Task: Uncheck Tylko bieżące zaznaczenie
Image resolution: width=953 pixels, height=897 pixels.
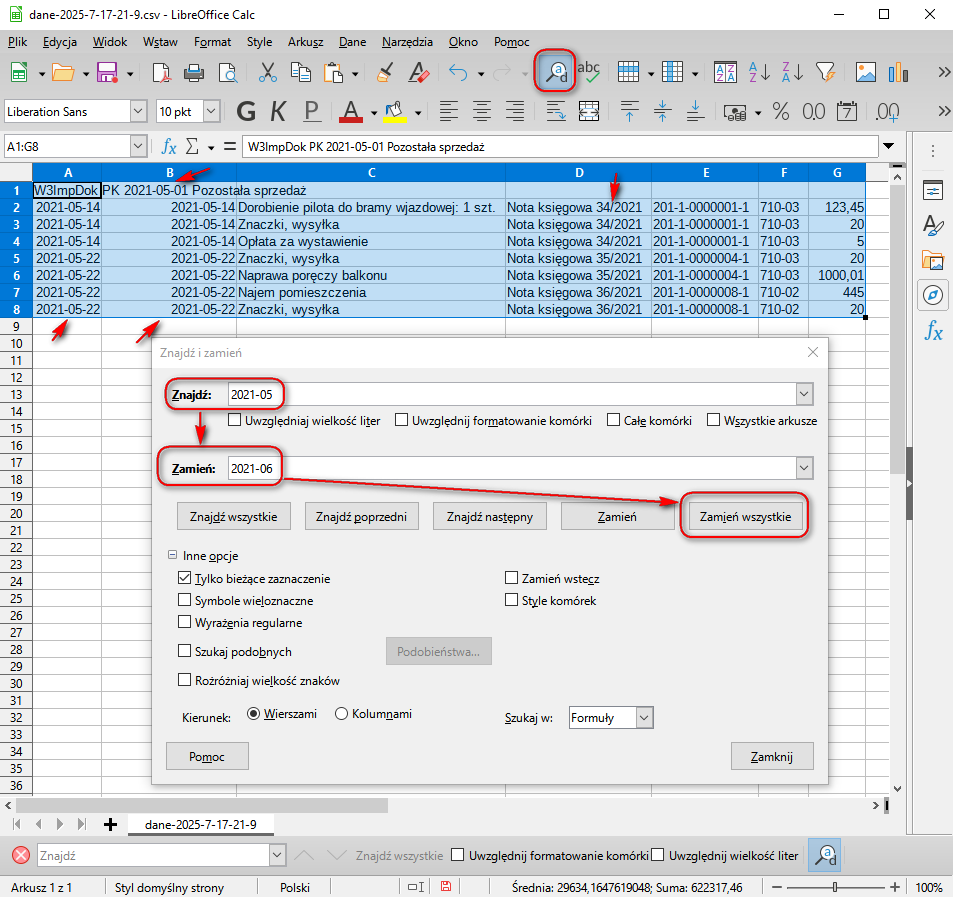Action: 184,578
